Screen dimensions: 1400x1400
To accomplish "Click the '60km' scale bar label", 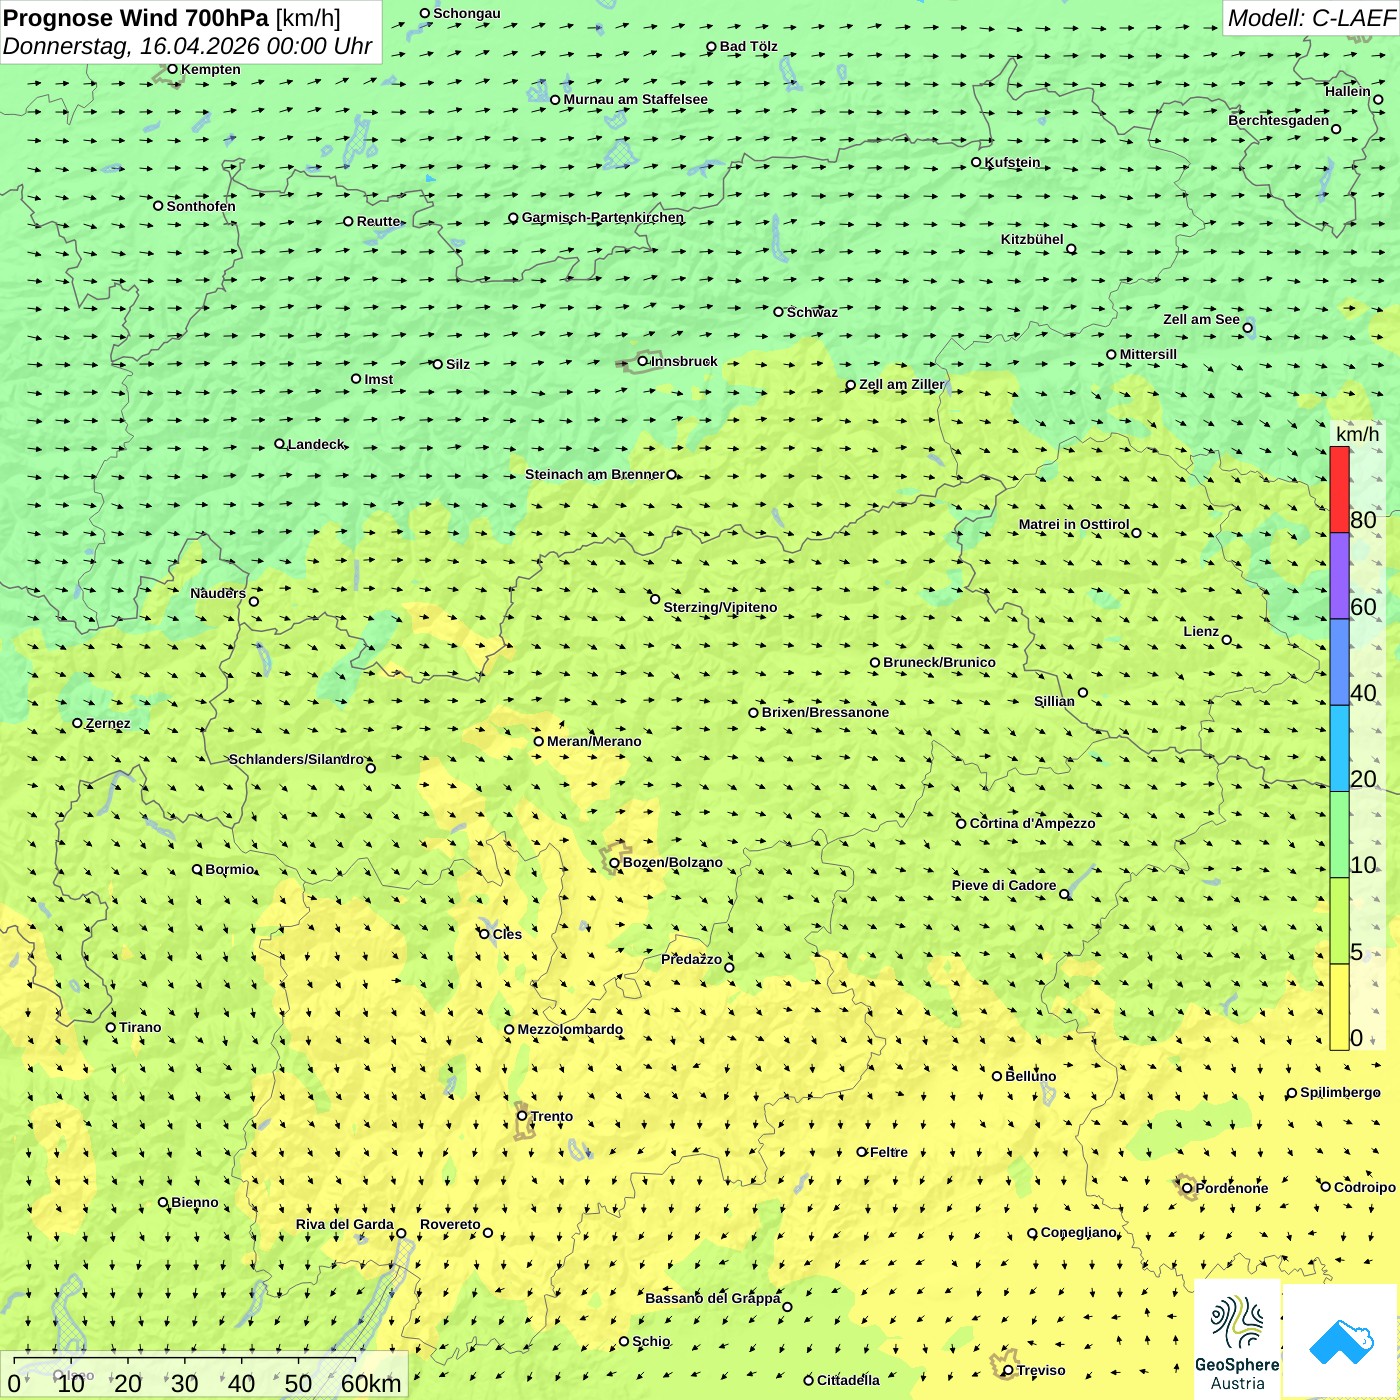I will [371, 1383].
